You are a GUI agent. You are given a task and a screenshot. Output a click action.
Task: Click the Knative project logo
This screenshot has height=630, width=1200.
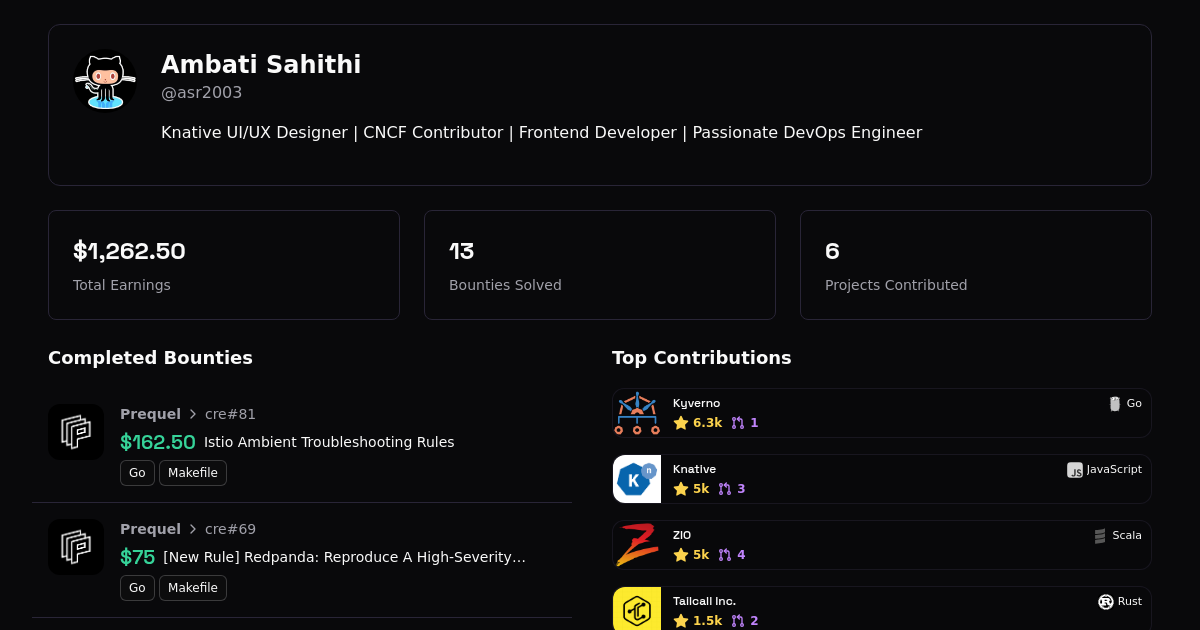637,479
